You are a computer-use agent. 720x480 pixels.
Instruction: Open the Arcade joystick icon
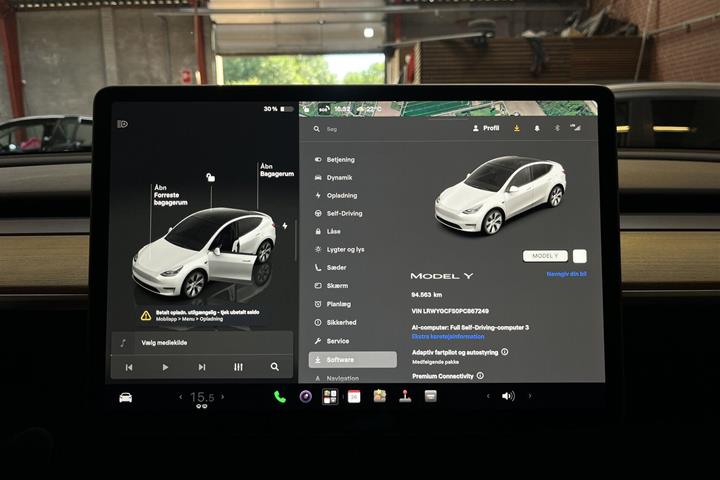pos(405,396)
